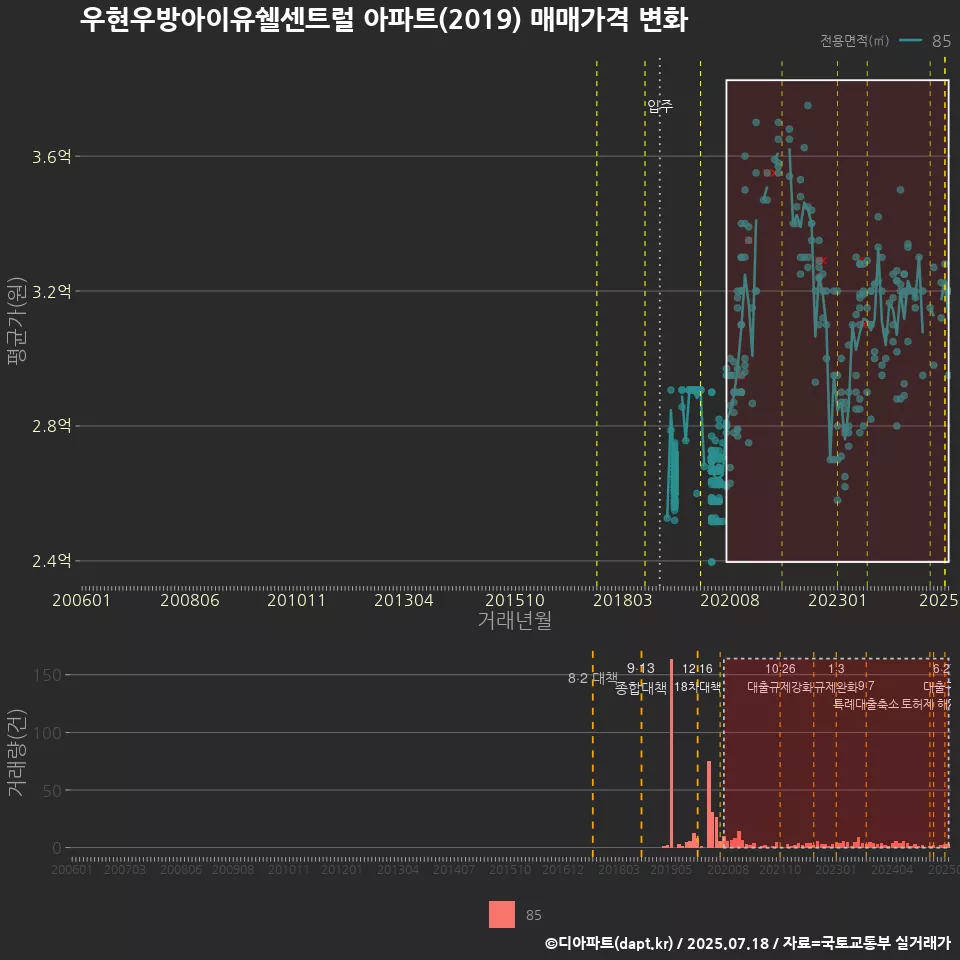960x960 pixels.
Task: Select the 3.2억 price axis label
Action: point(51,291)
